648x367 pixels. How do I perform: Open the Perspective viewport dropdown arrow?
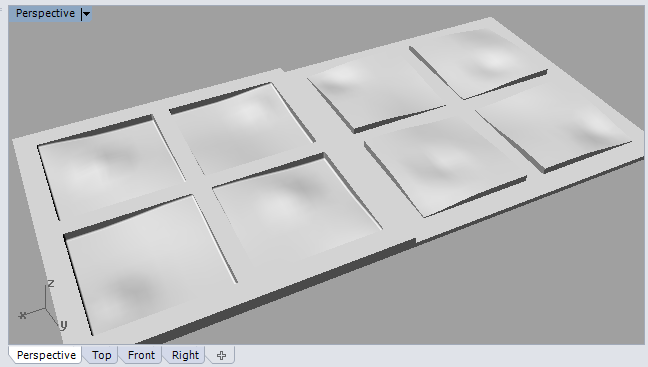click(x=86, y=14)
